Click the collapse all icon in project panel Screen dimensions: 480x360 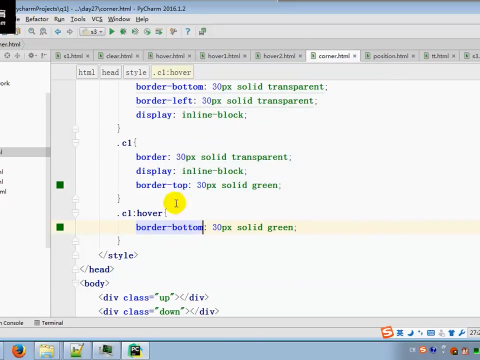pyautogui.click(x=18, y=55)
